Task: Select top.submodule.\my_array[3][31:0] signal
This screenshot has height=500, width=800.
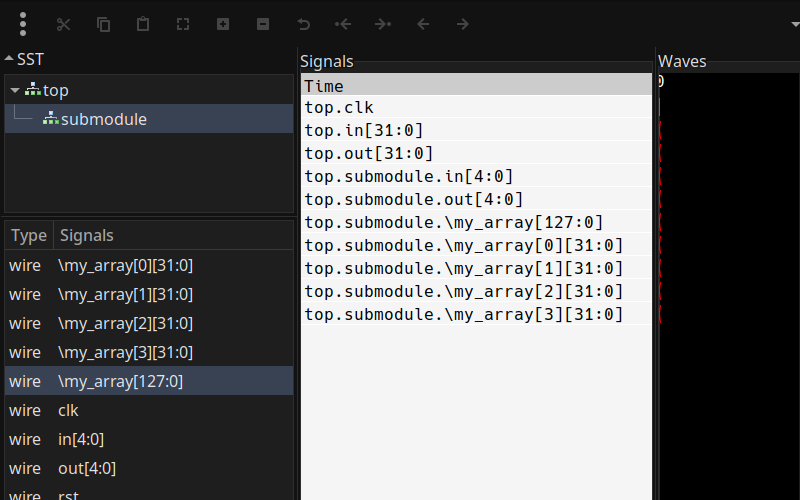Action: pyautogui.click(x=477, y=314)
